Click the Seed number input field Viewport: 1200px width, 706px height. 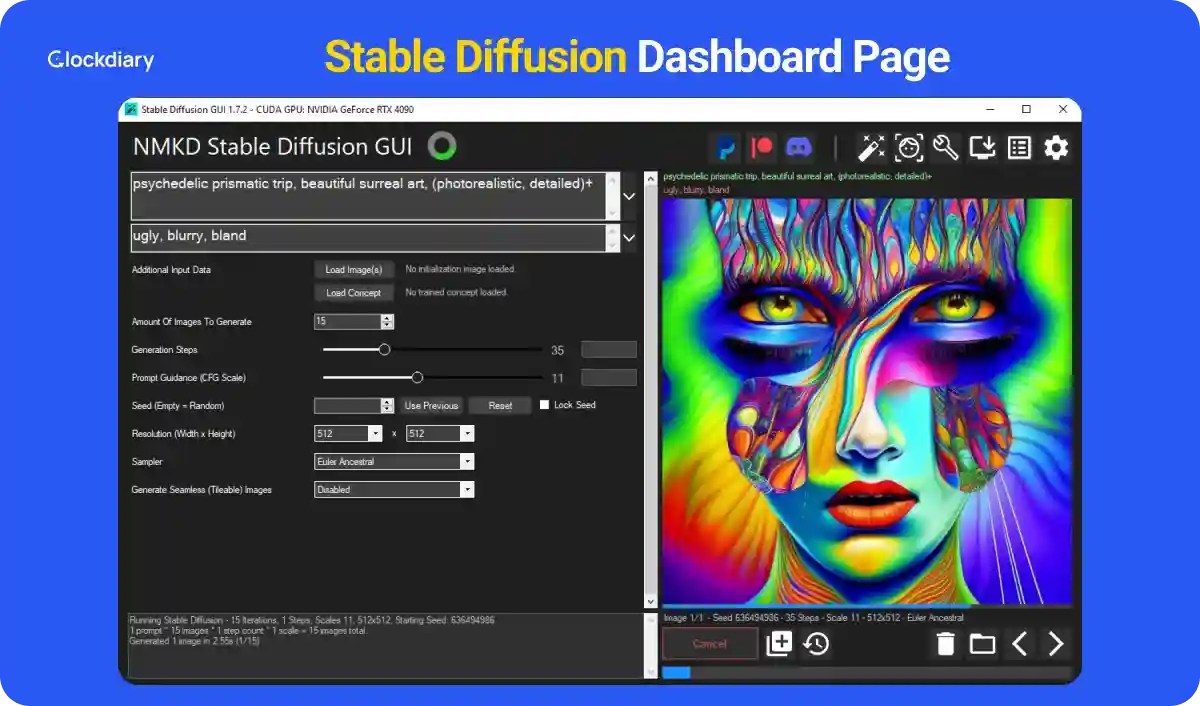pos(348,406)
